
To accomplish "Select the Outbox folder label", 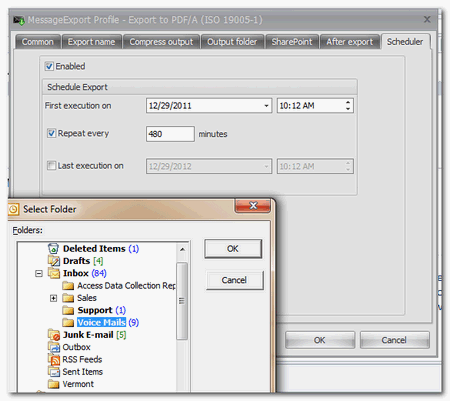I will pyautogui.click(x=76, y=347).
